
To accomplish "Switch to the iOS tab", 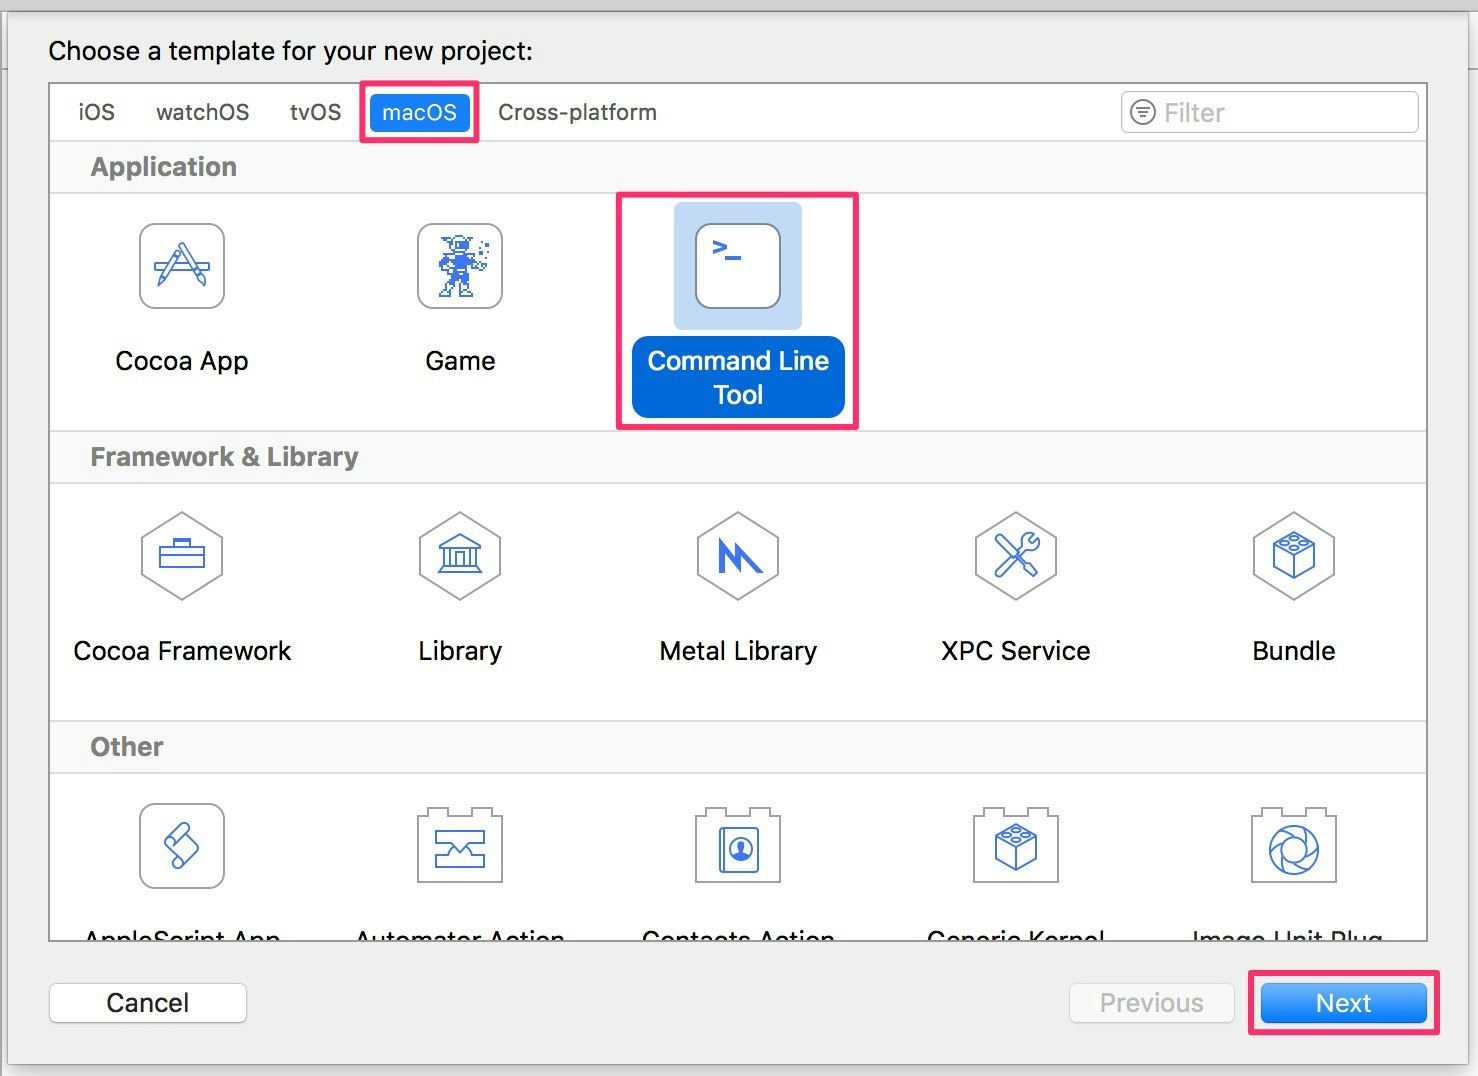I will pyautogui.click(x=97, y=112).
